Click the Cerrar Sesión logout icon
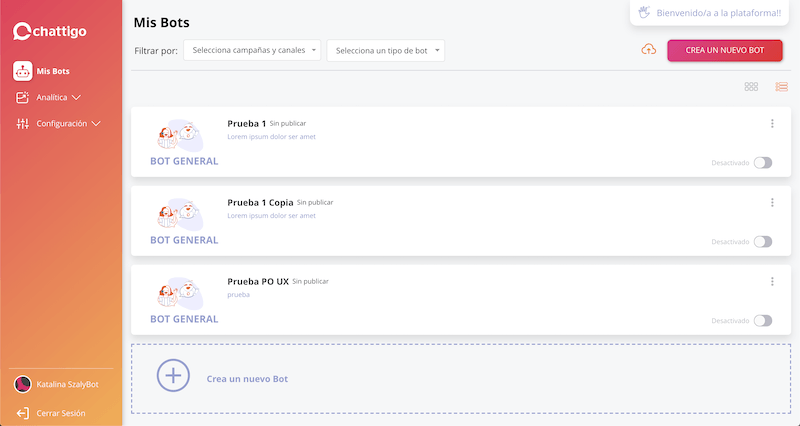The image size is (800, 426). (x=22, y=413)
